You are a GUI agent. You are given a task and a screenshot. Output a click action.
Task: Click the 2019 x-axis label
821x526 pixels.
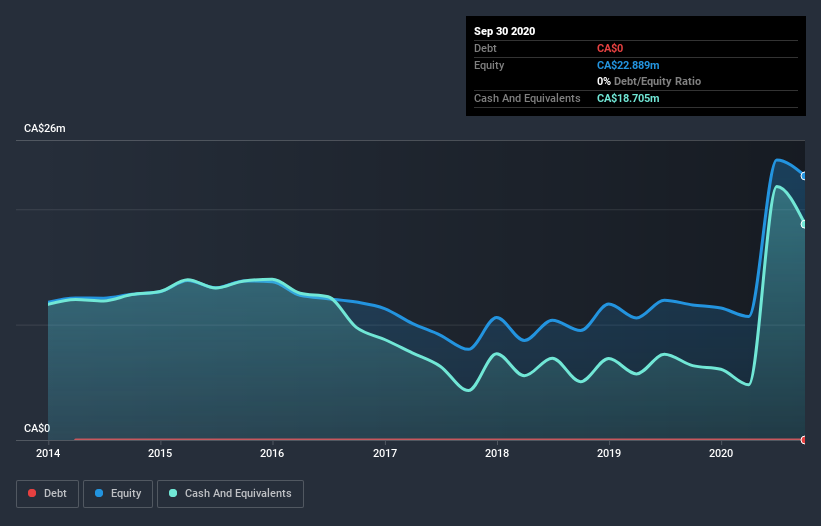pyautogui.click(x=609, y=453)
